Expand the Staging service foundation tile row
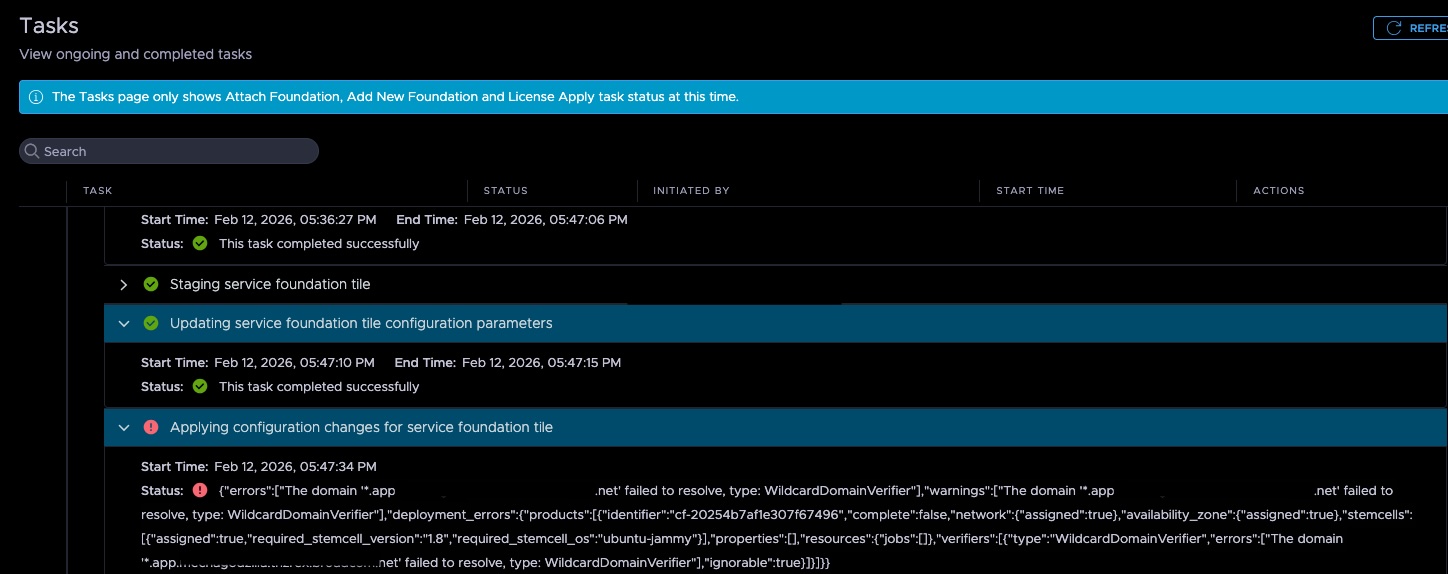This screenshot has height=574, width=1448. [x=124, y=284]
